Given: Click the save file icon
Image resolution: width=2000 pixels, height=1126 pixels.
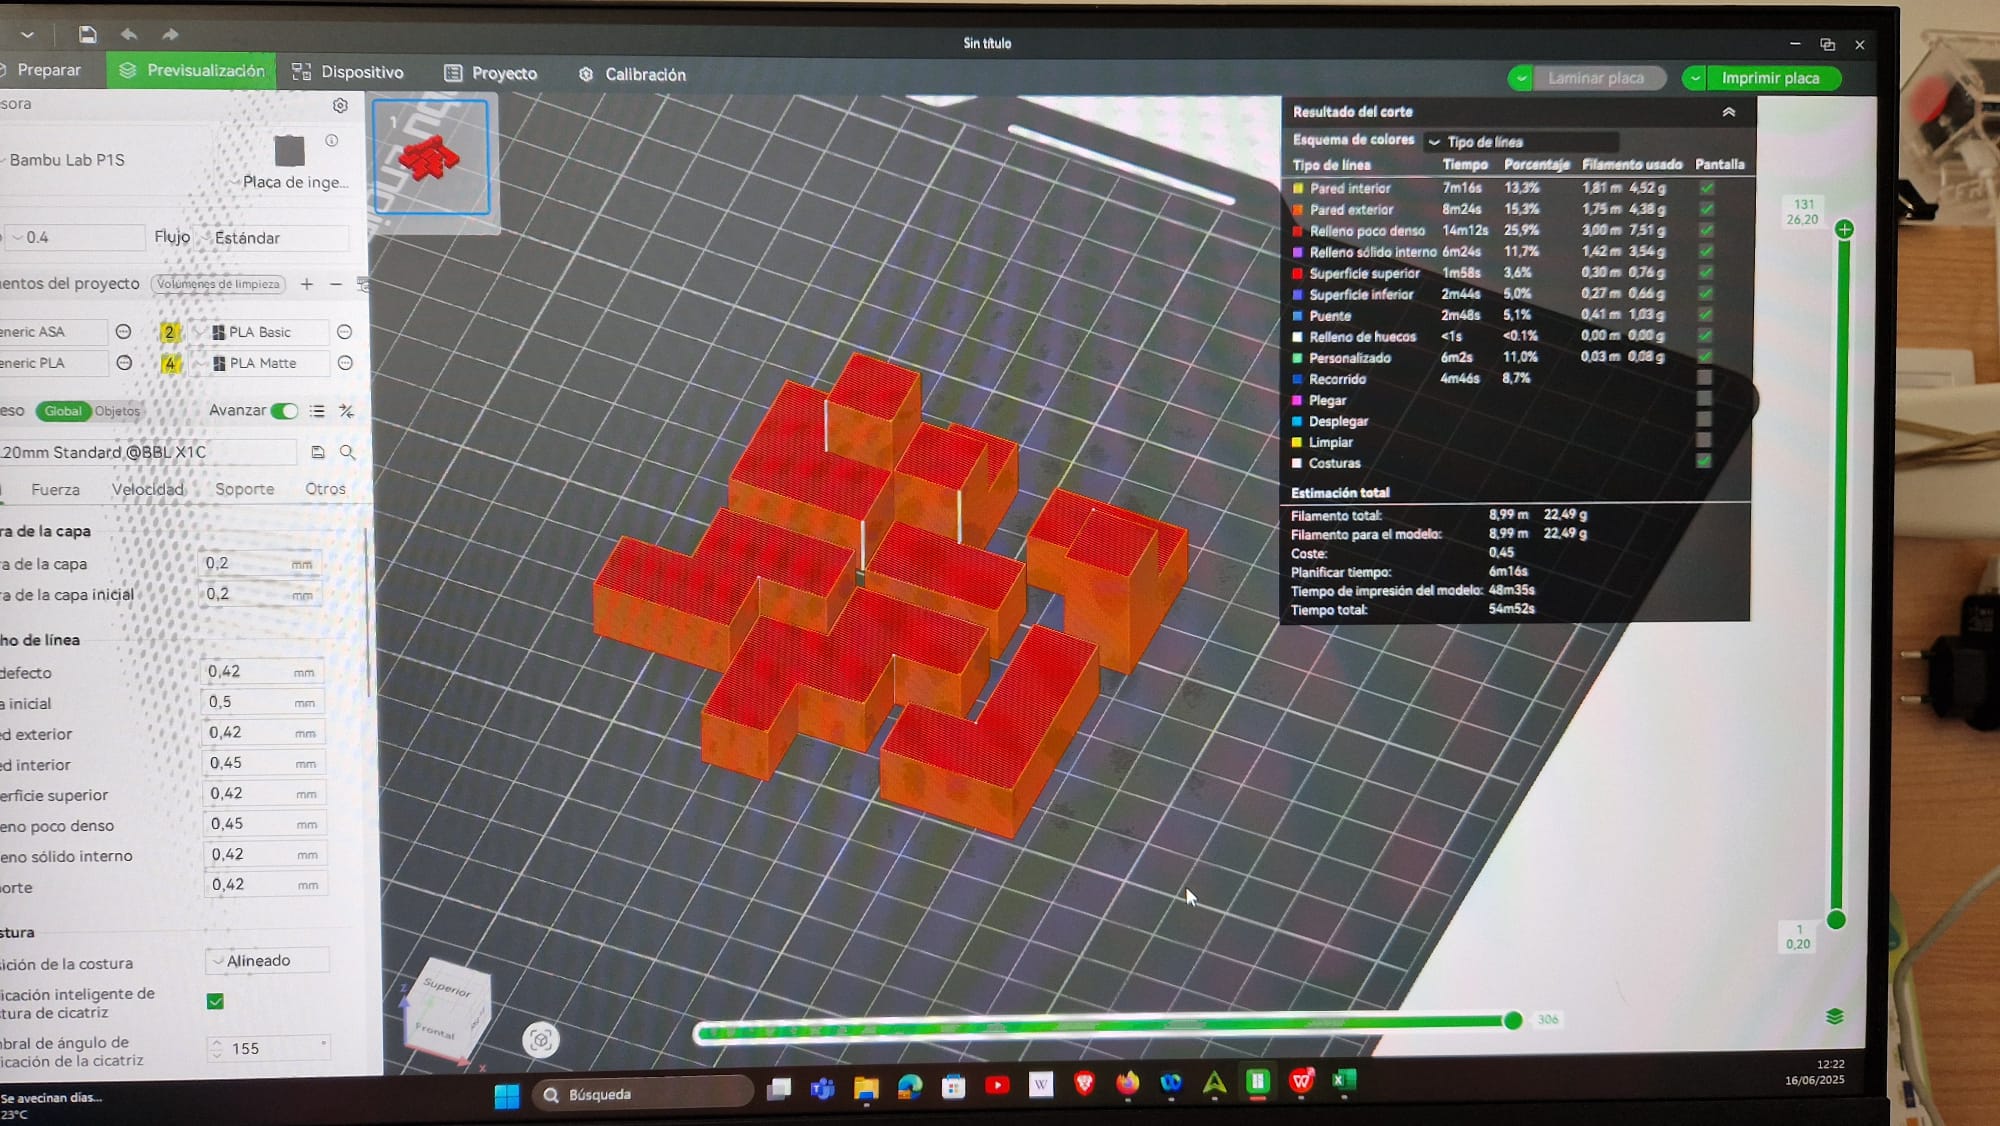Looking at the screenshot, I should (x=88, y=35).
